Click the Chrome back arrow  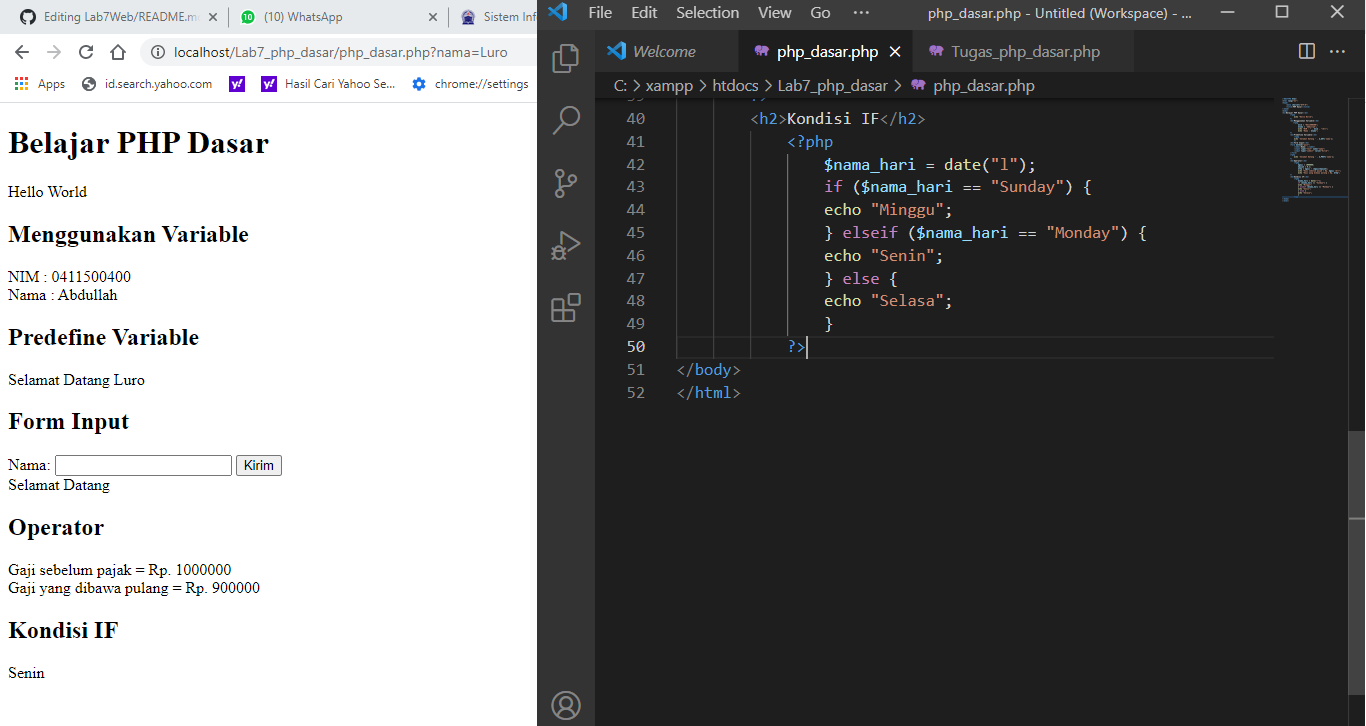point(22,52)
